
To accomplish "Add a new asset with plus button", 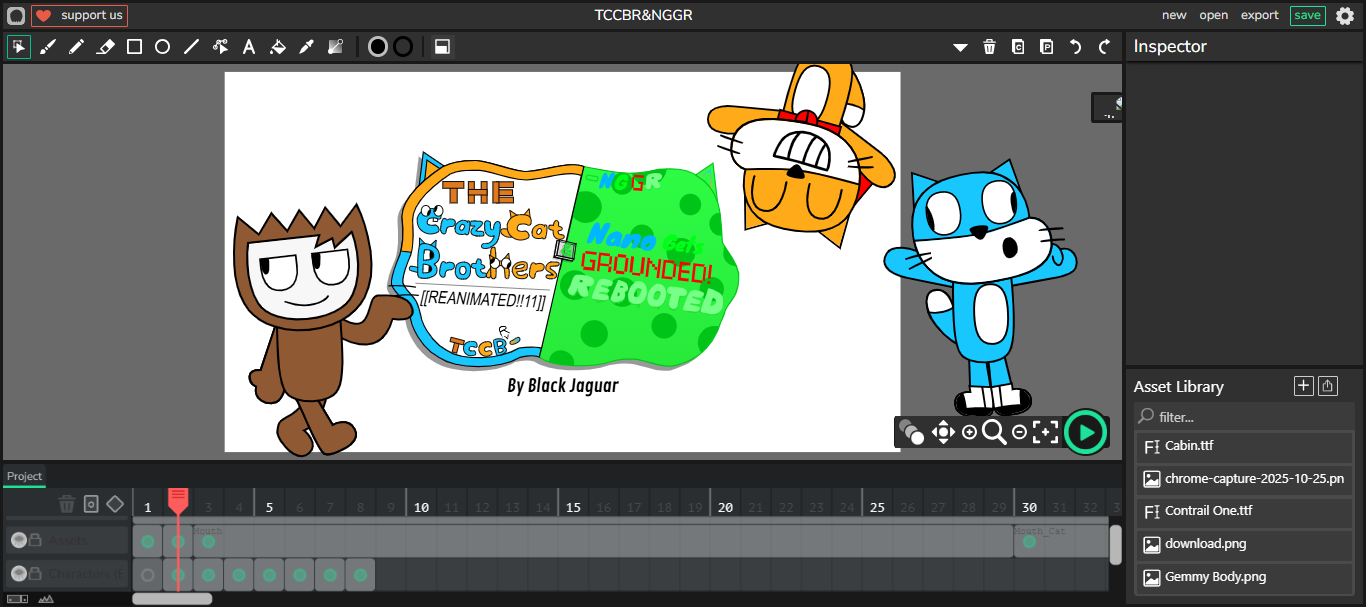I will click(x=1303, y=386).
